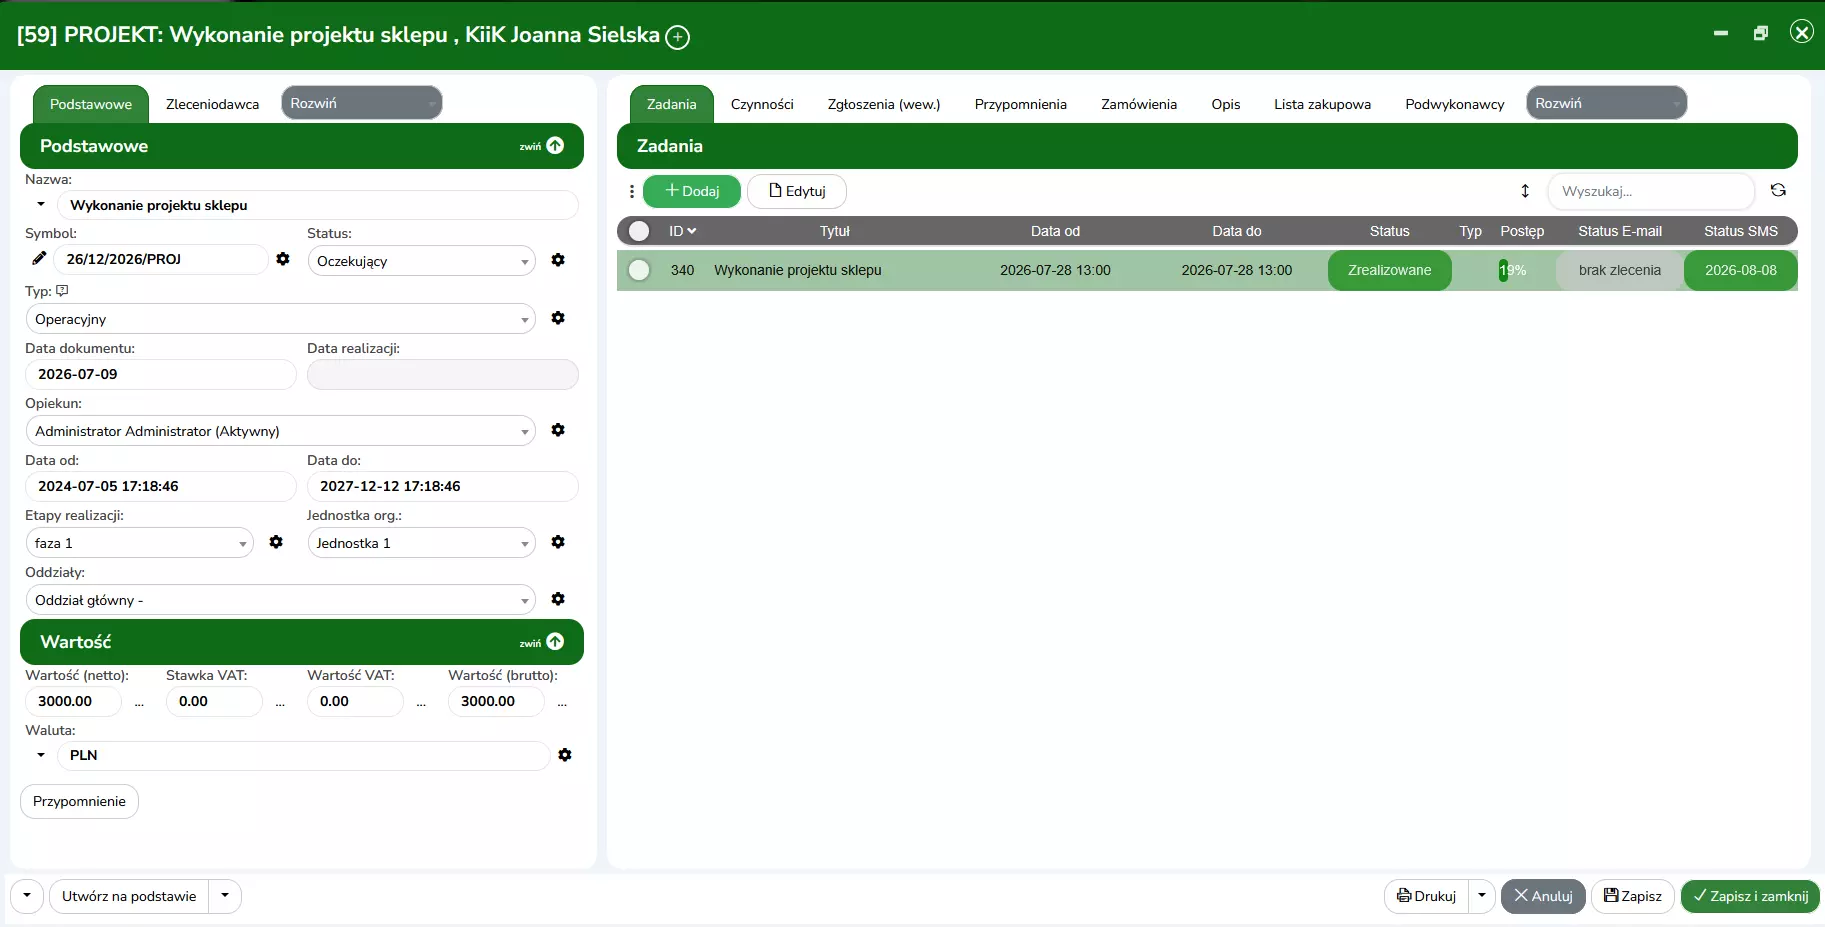Open the bottom-left round dropdown button

click(x=27, y=895)
